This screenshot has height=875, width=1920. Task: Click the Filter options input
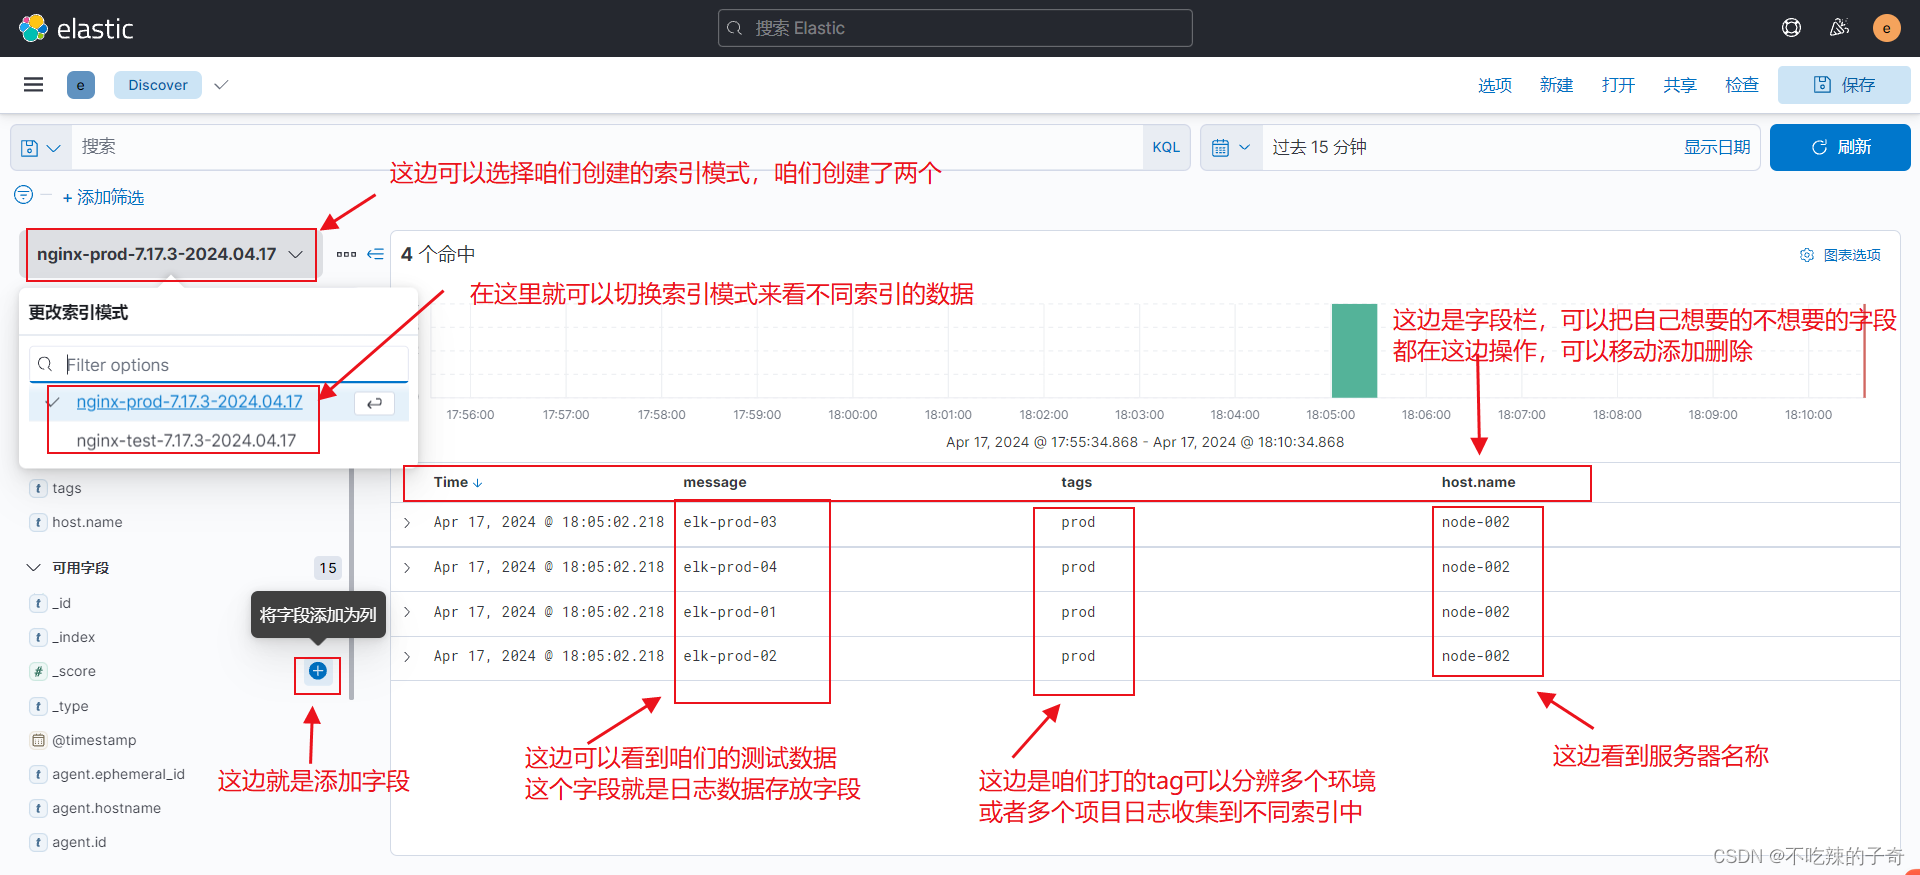click(x=219, y=365)
